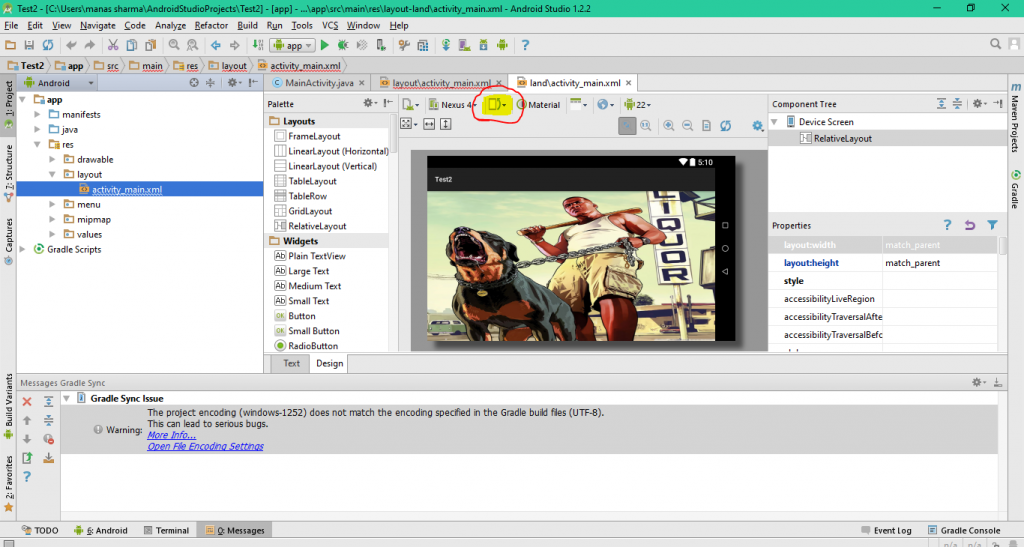1024x547 pixels.
Task: Click the Material theme button
Action: pyautogui.click(x=538, y=104)
